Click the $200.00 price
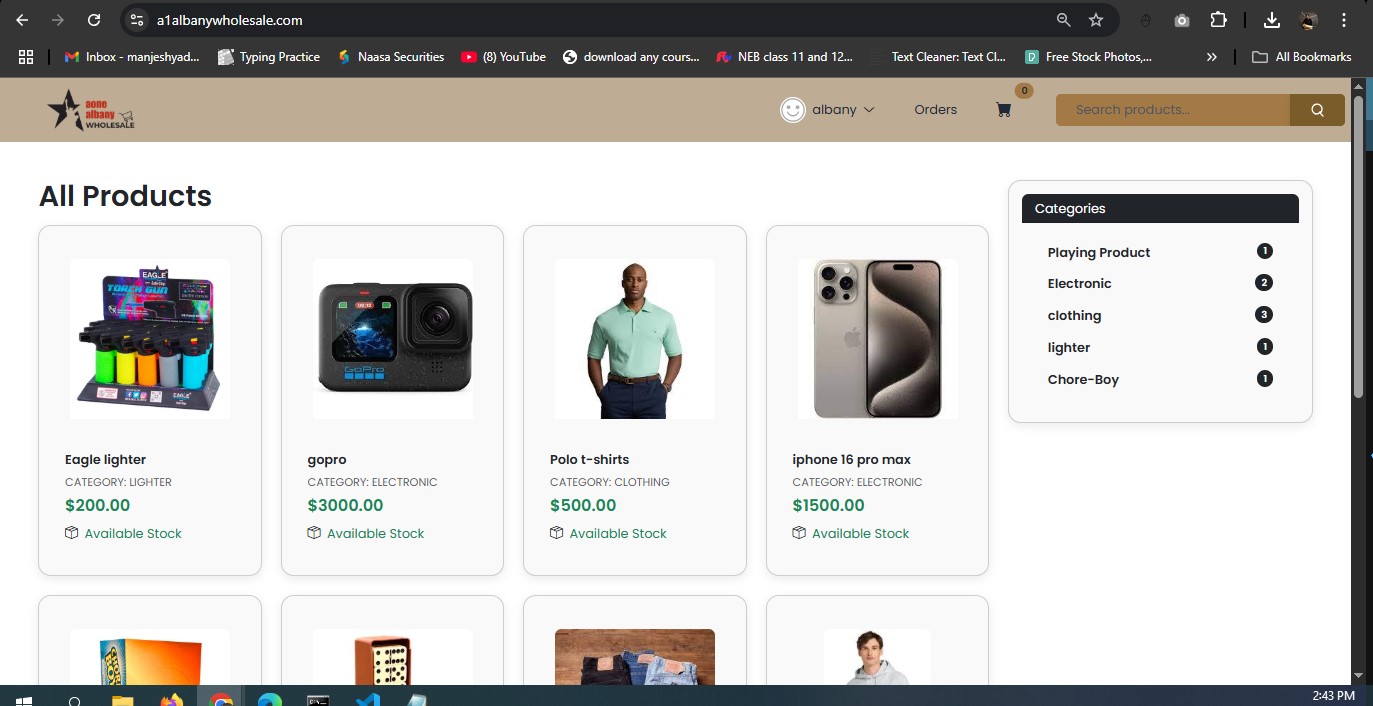This screenshot has height=706, width=1373. coord(97,506)
